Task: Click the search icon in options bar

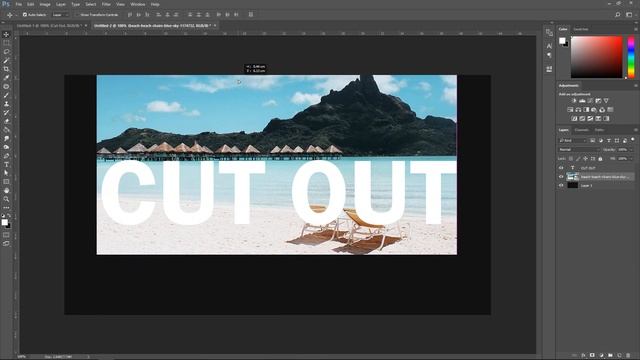Action: pyautogui.click(x=618, y=15)
